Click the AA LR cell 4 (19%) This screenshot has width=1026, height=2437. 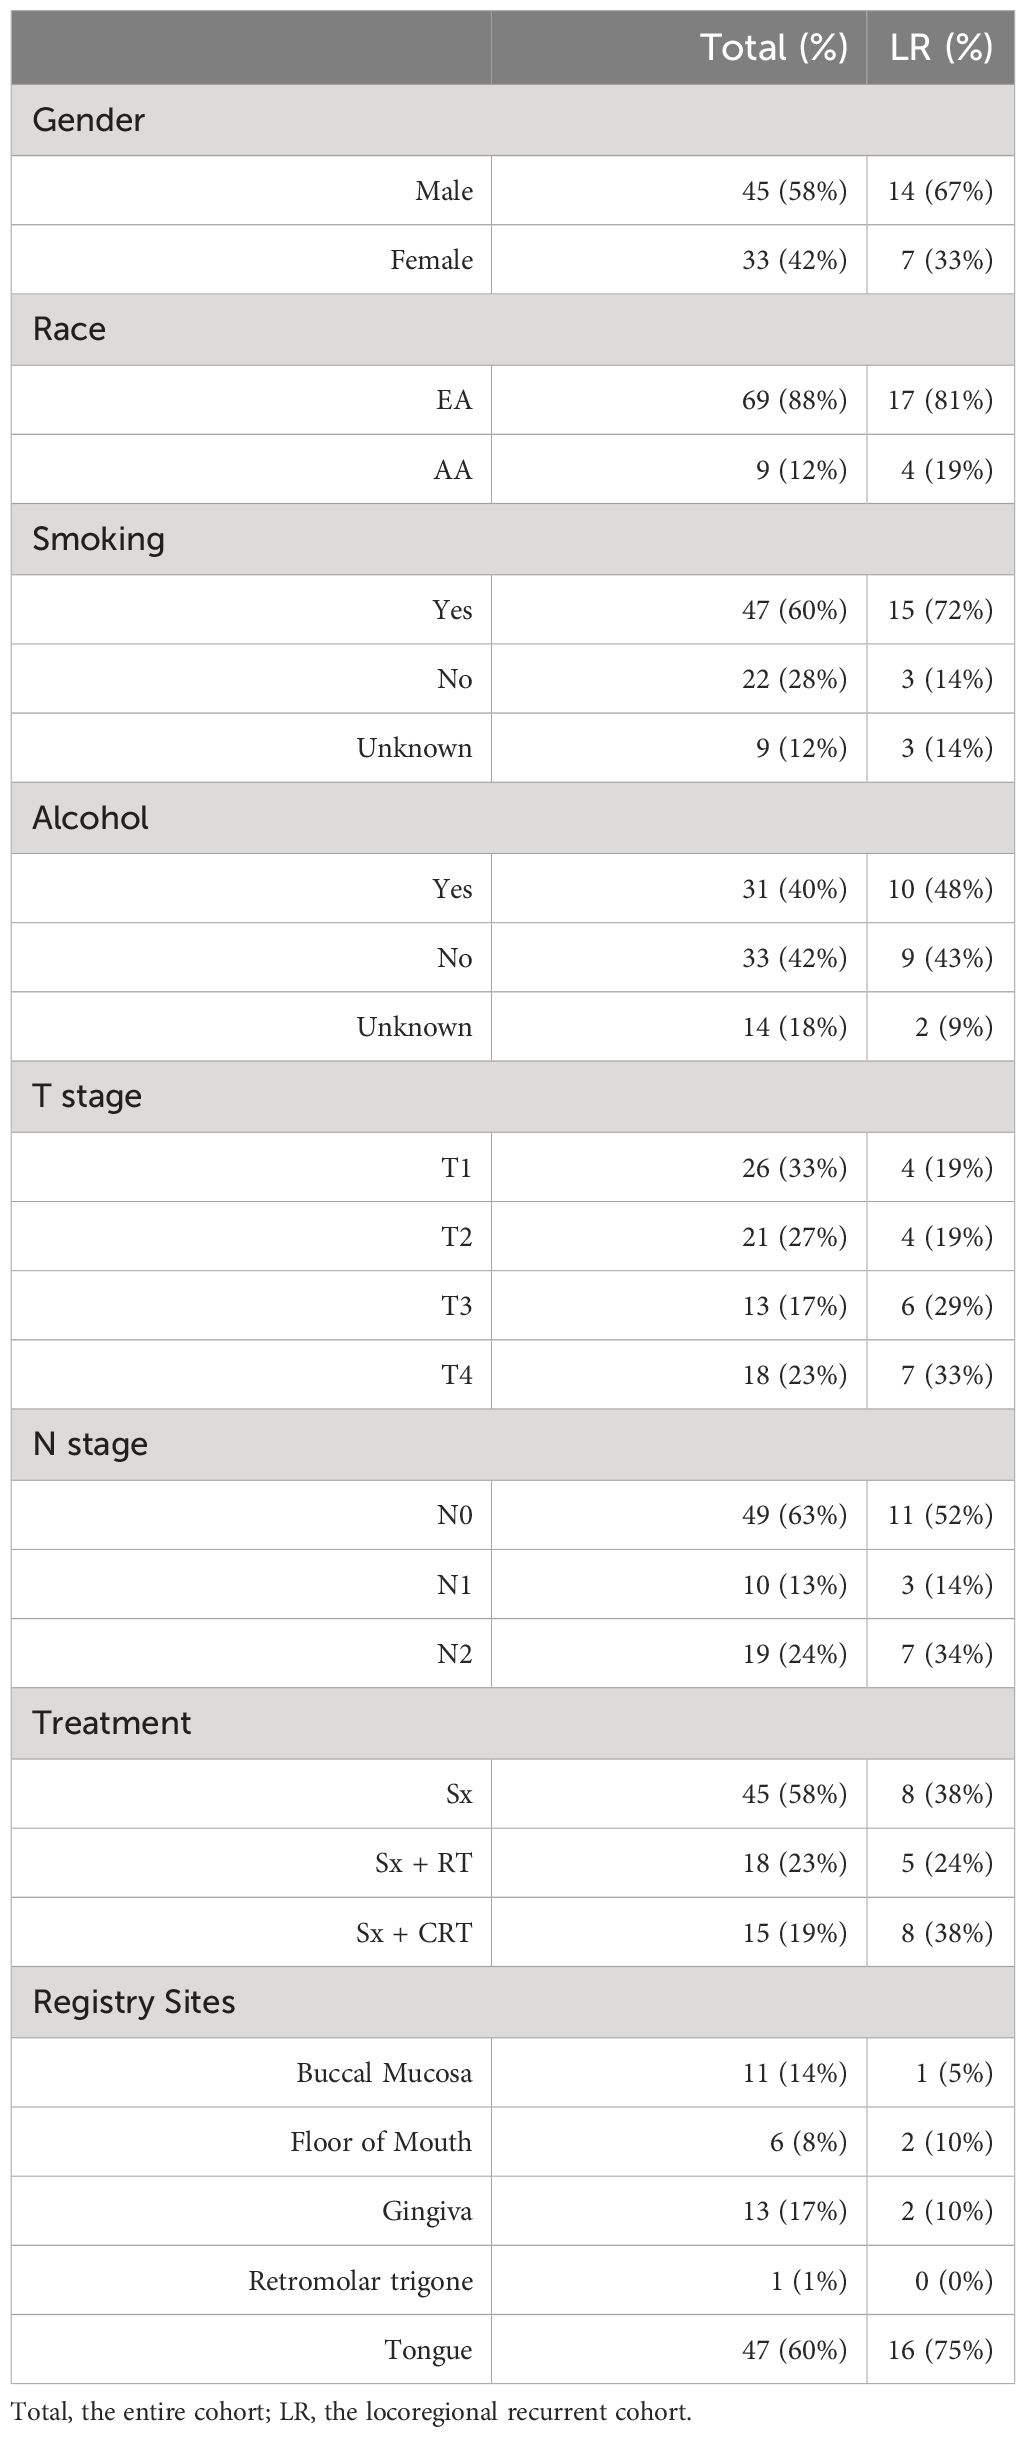click(x=946, y=469)
